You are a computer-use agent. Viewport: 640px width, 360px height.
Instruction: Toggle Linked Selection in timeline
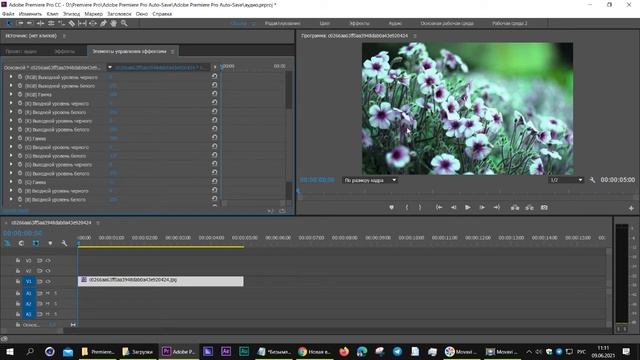pyautogui.click(x=36, y=243)
